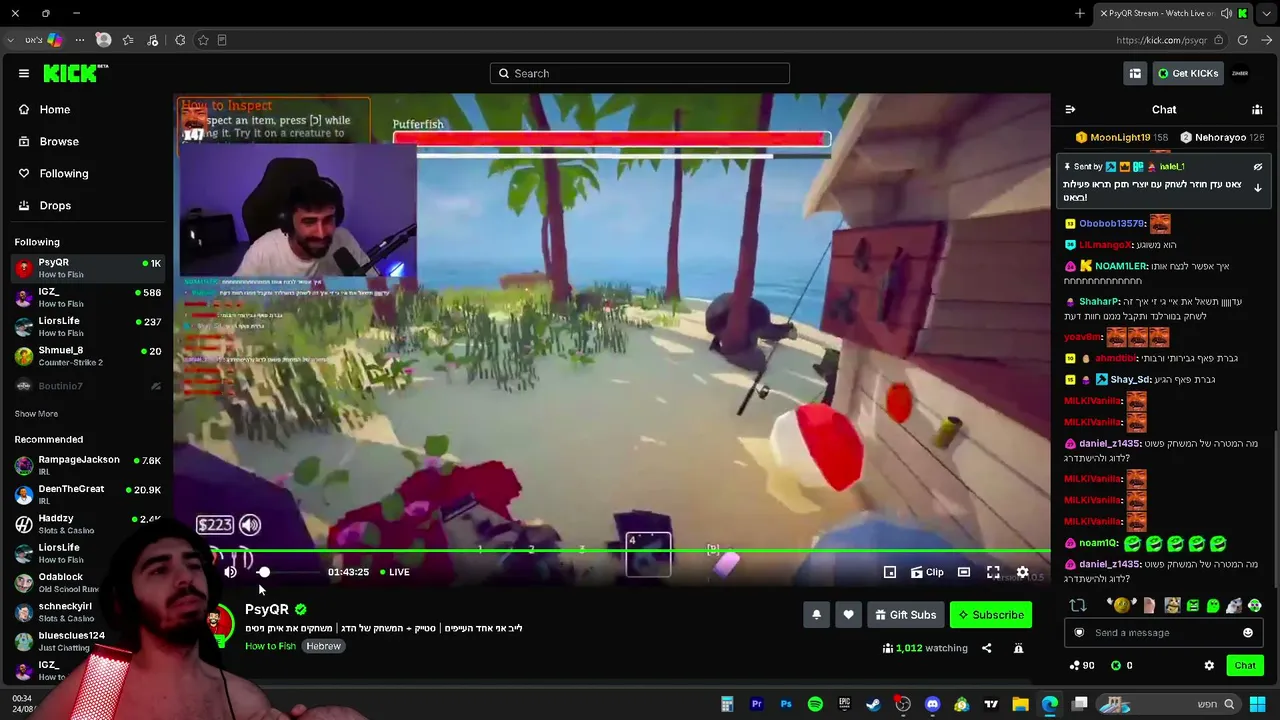This screenshot has height=720, width=1280.
Task: Refresh the page in the browser
Action: point(1243,40)
